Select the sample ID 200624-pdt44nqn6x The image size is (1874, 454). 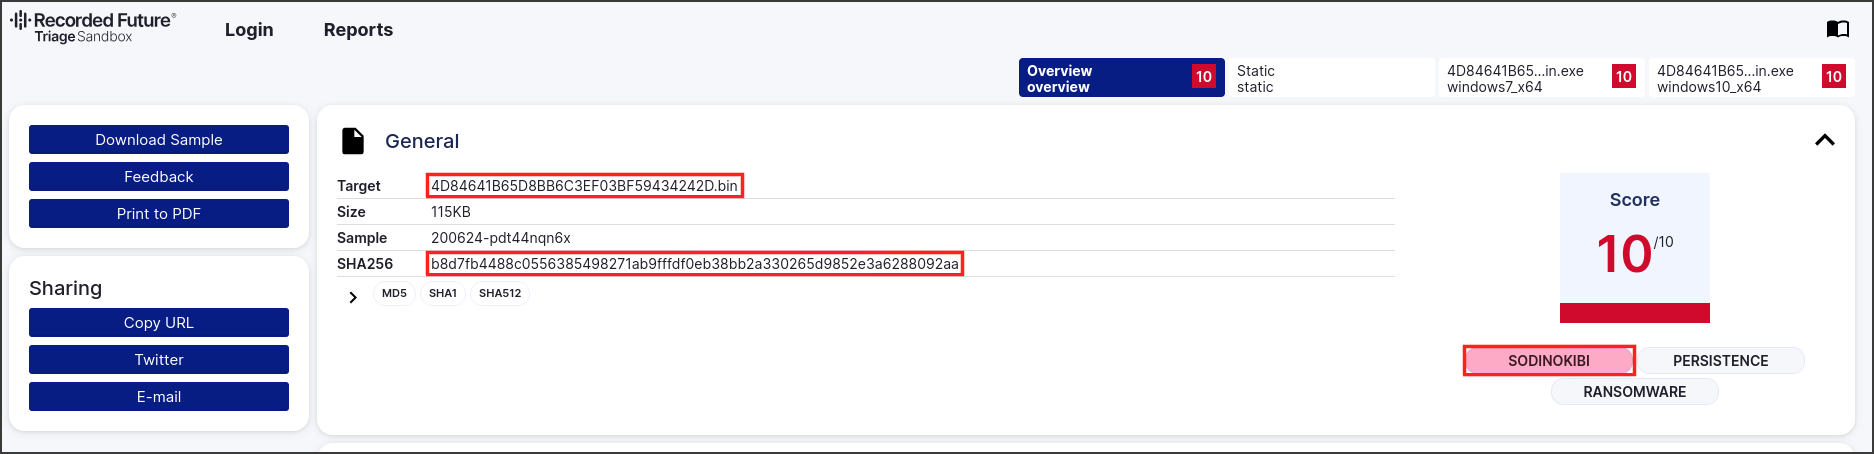point(501,238)
